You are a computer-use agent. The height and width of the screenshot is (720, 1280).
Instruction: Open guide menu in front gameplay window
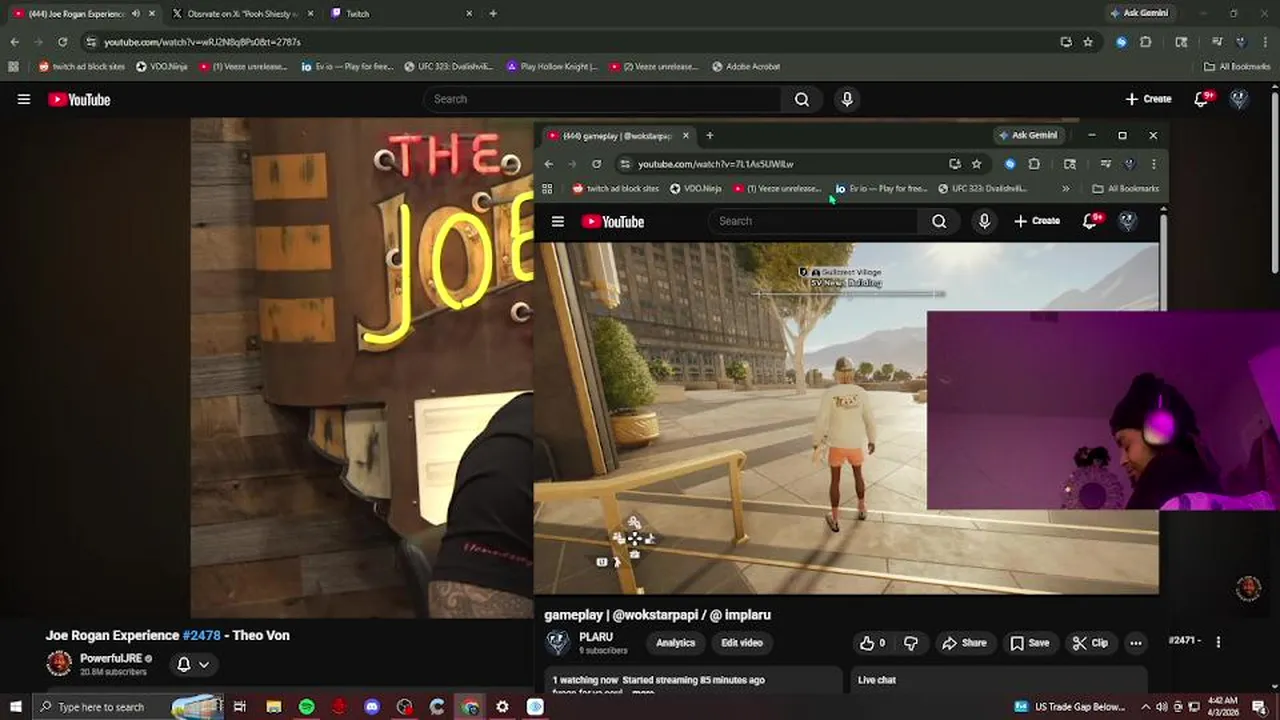point(558,222)
